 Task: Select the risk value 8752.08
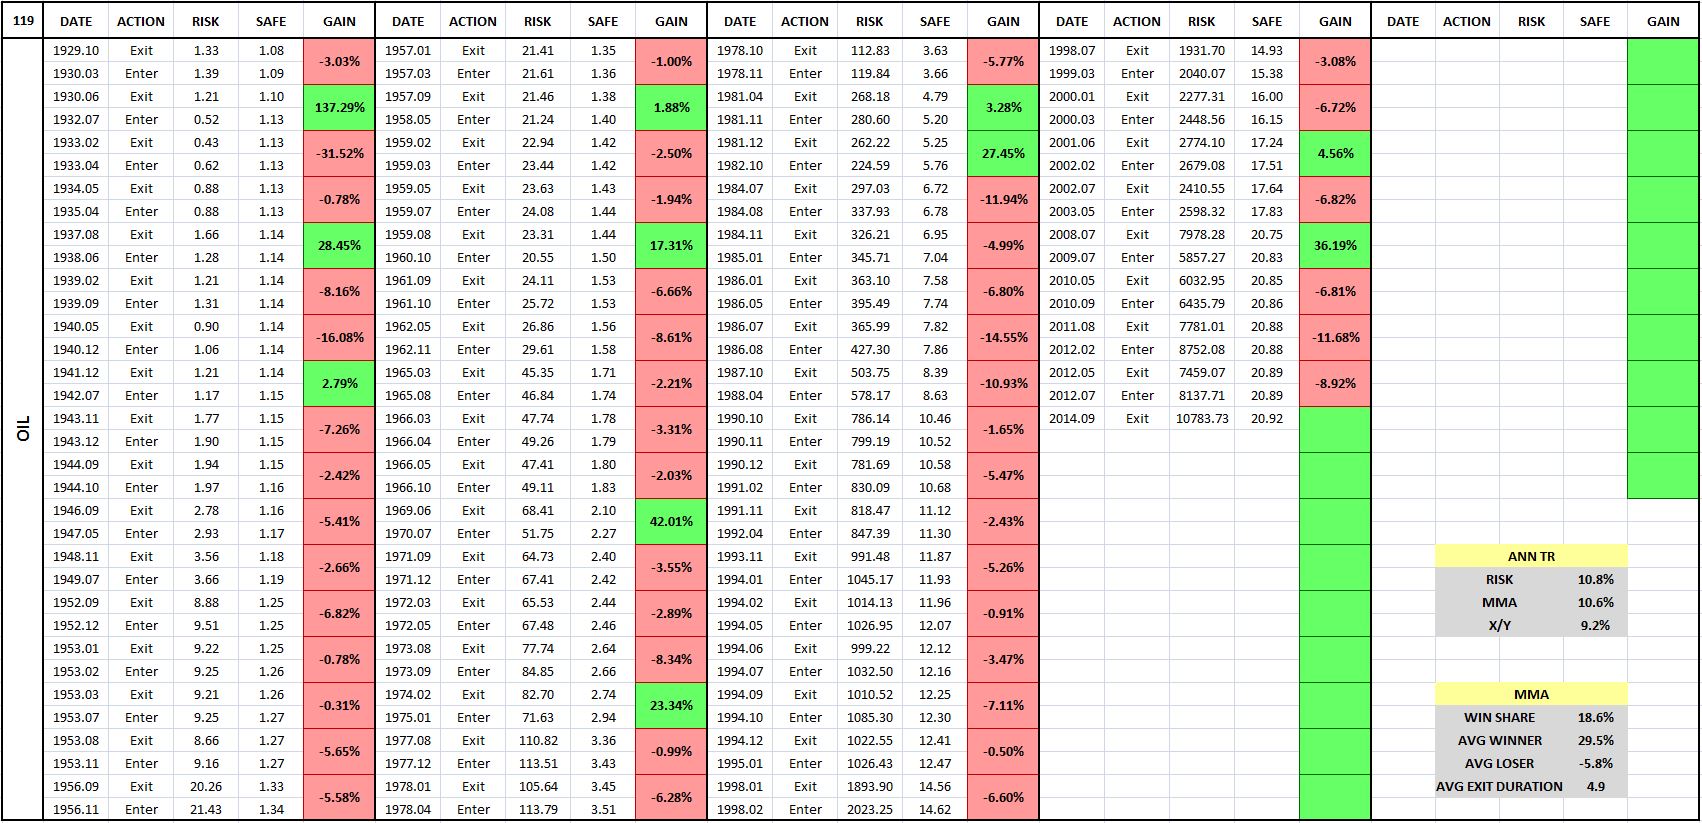[1202, 349]
